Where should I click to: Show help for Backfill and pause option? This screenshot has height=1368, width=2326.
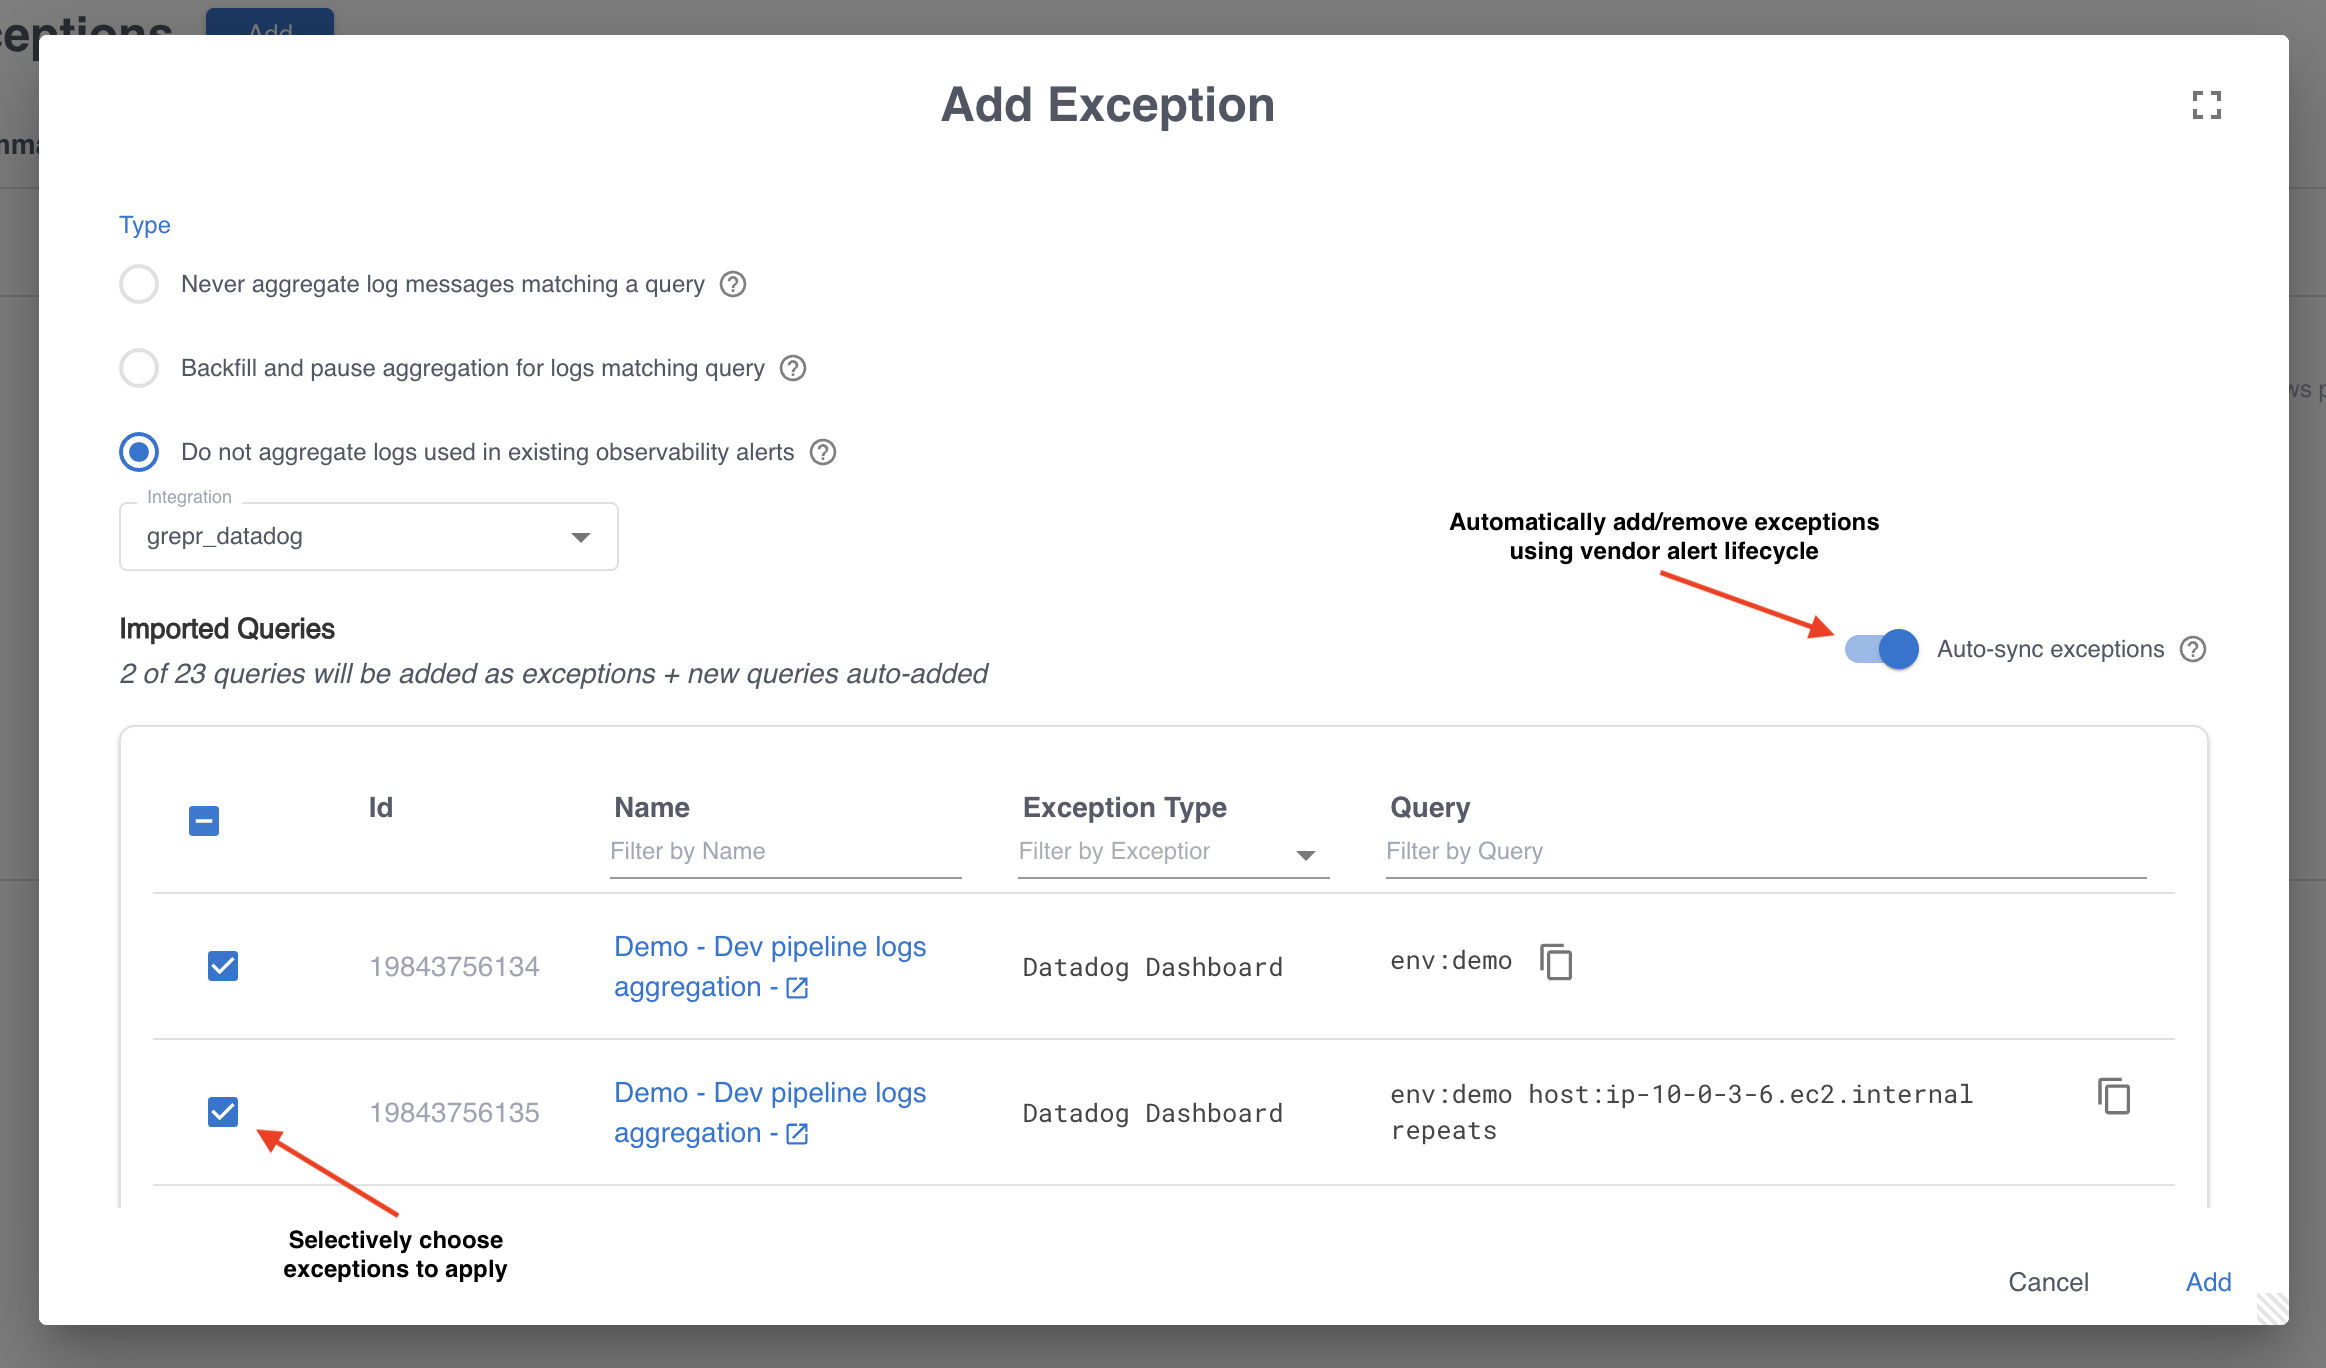(x=793, y=368)
